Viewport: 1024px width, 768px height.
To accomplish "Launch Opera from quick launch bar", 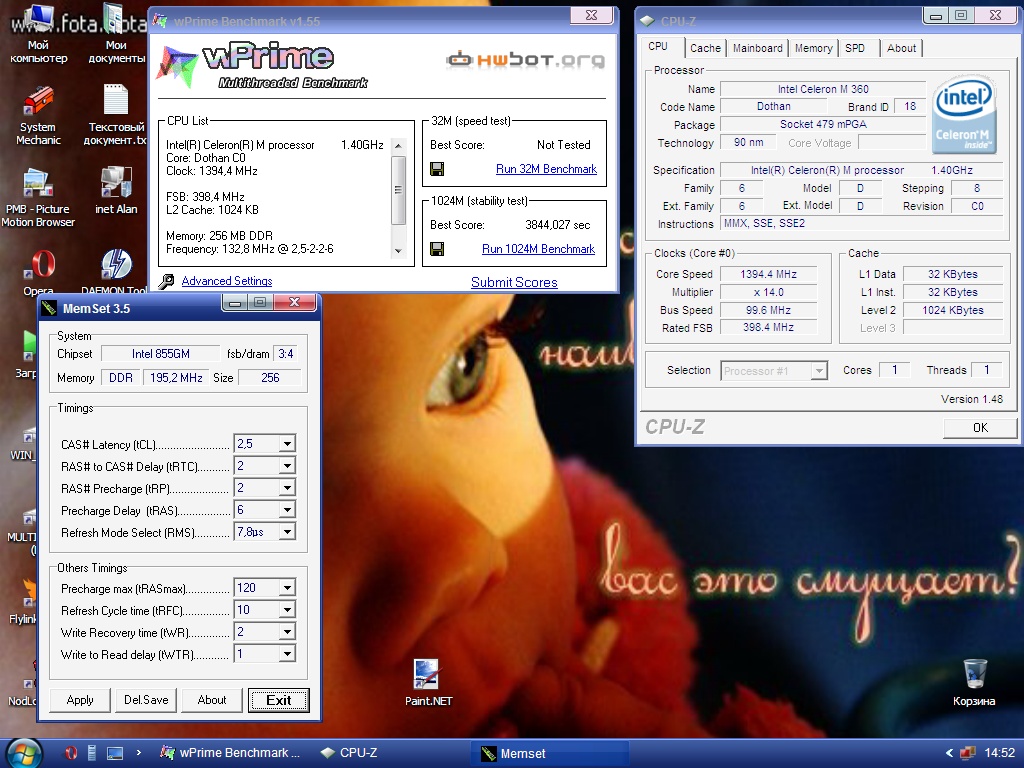I will pyautogui.click(x=71, y=753).
